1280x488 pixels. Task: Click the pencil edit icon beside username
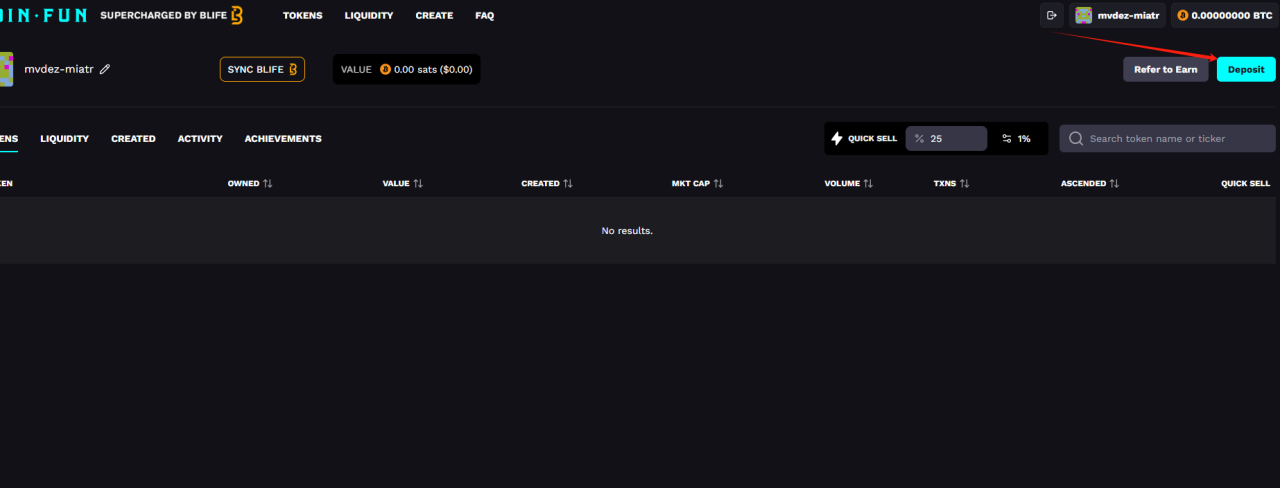point(105,69)
